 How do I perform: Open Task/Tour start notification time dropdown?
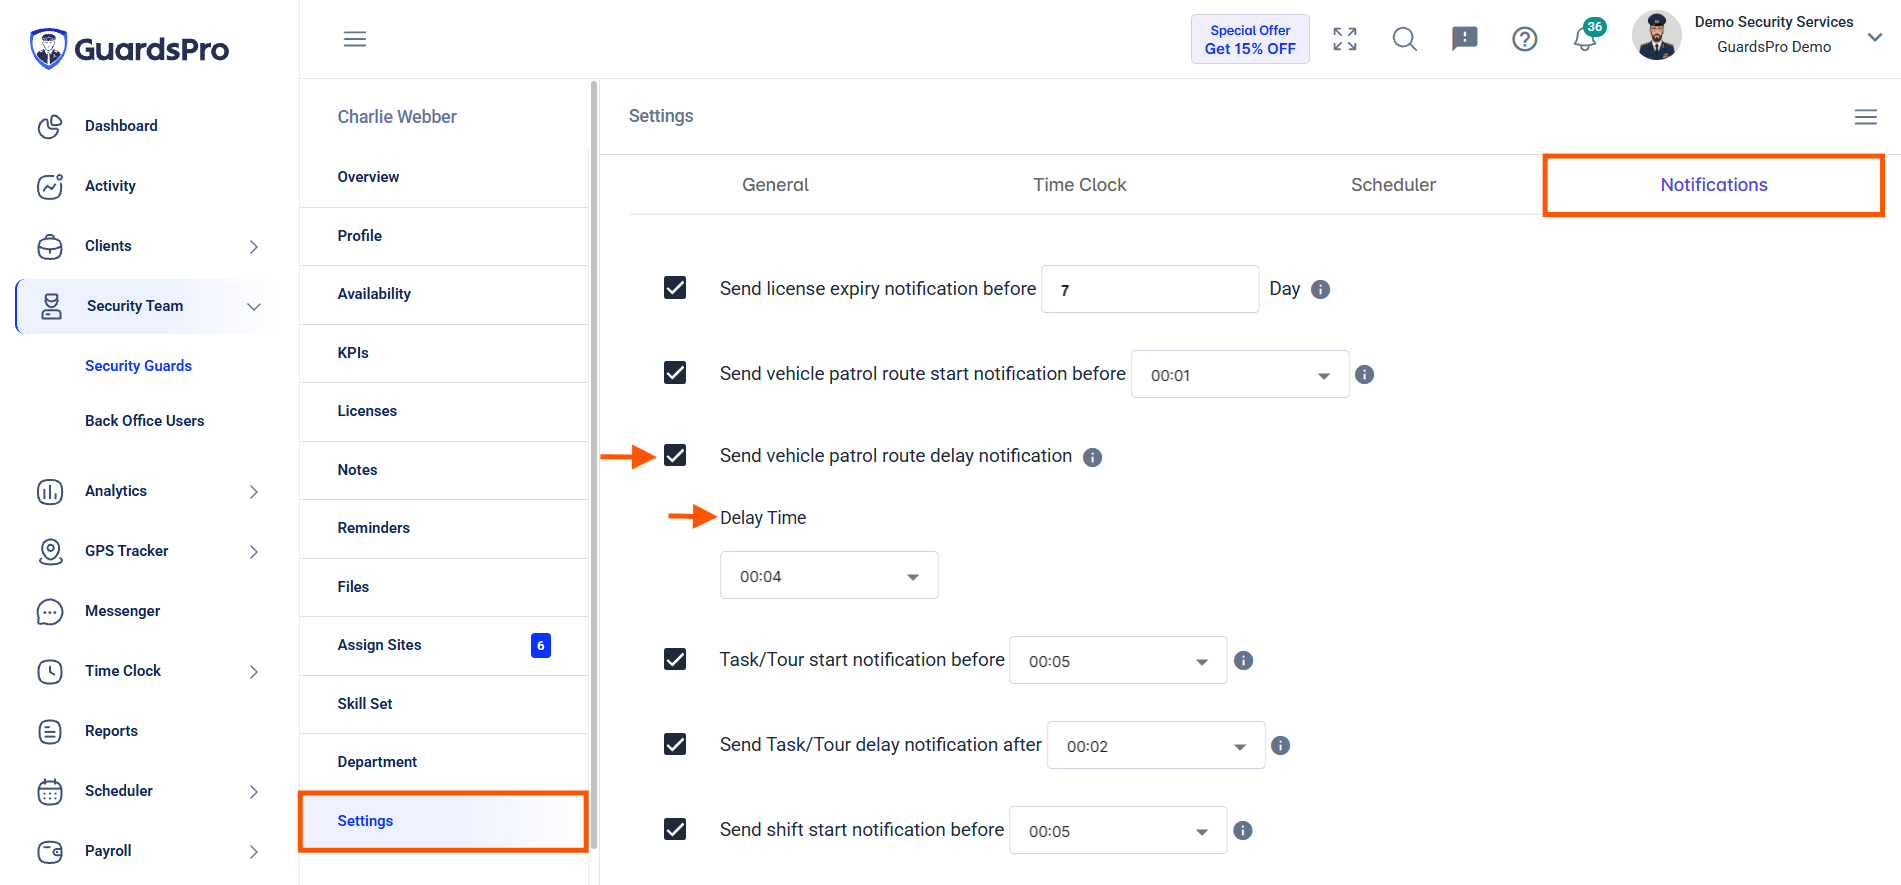[1118, 660]
